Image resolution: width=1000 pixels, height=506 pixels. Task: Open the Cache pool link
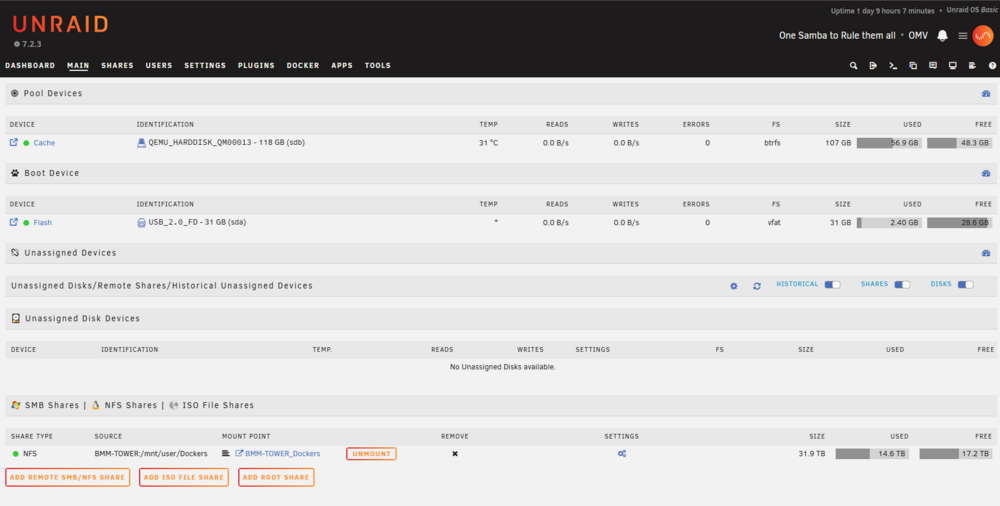point(44,143)
